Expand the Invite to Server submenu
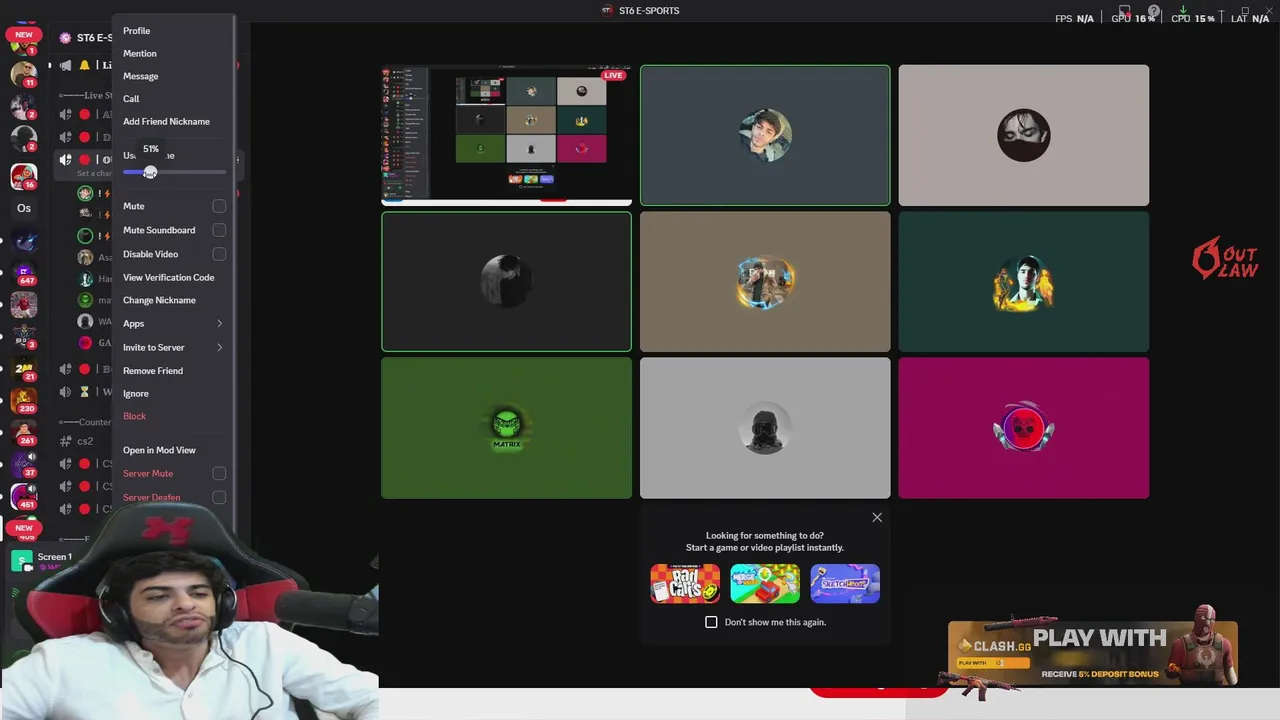The image size is (1280, 720). tap(173, 347)
